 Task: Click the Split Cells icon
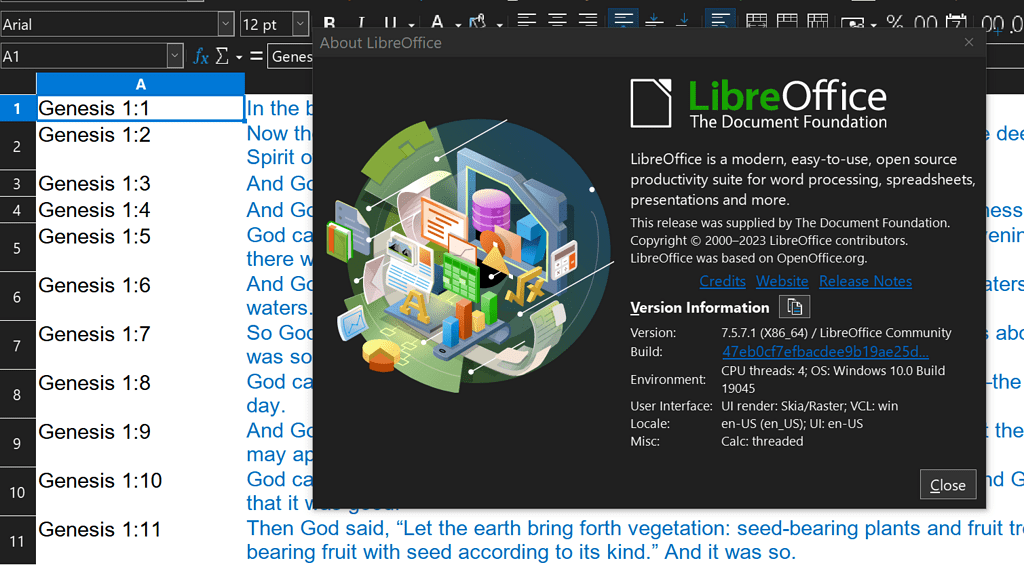[817, 22]
